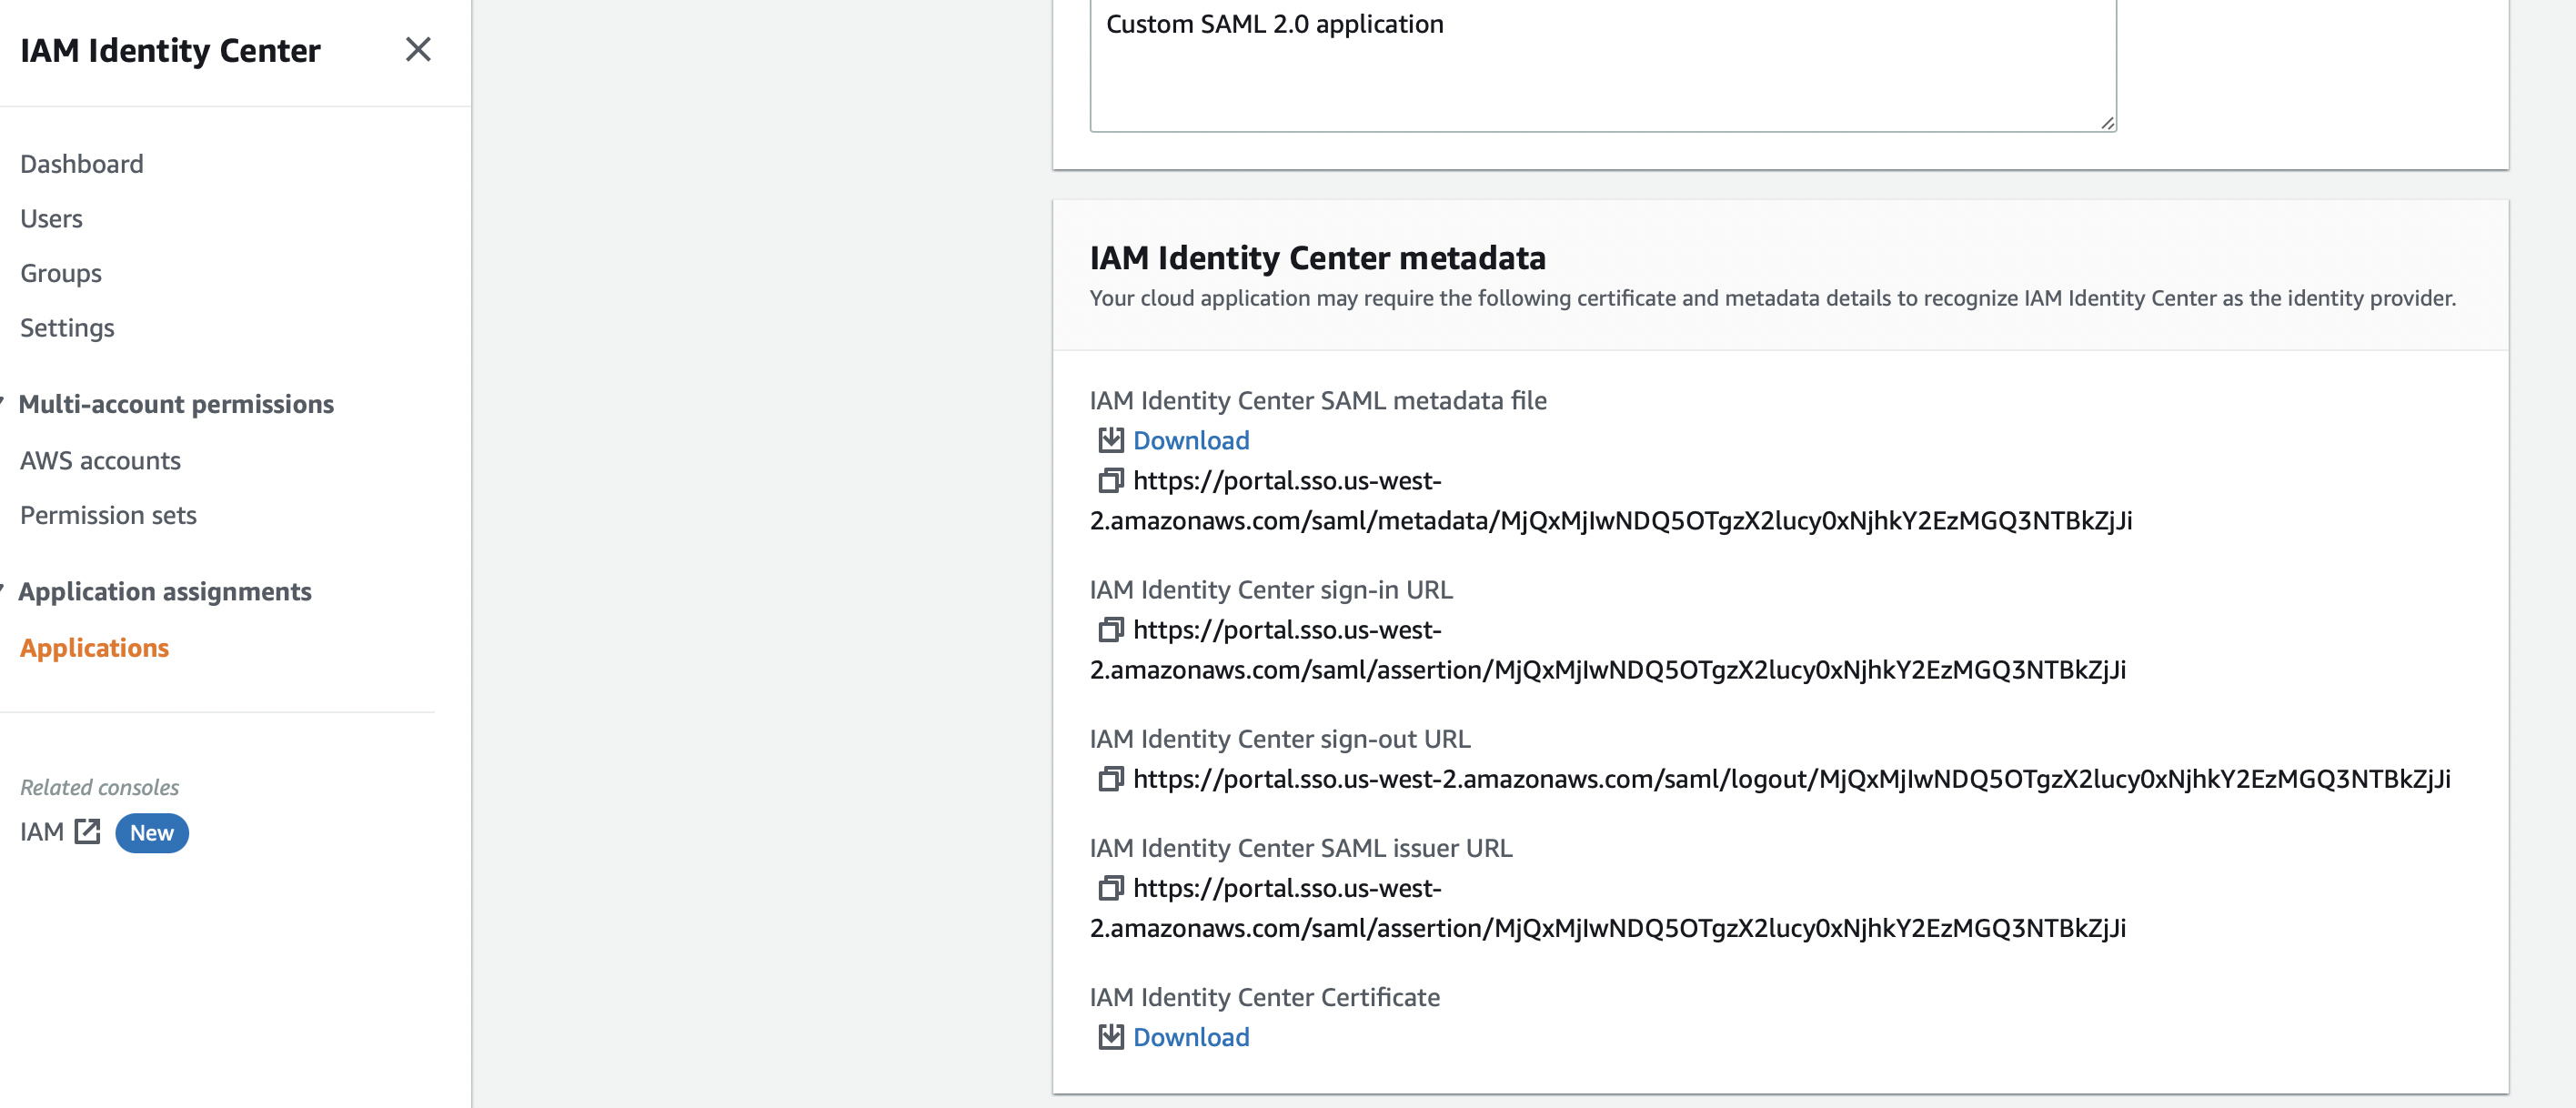
Task: Select the Applications navigation item
Action: 94,647
